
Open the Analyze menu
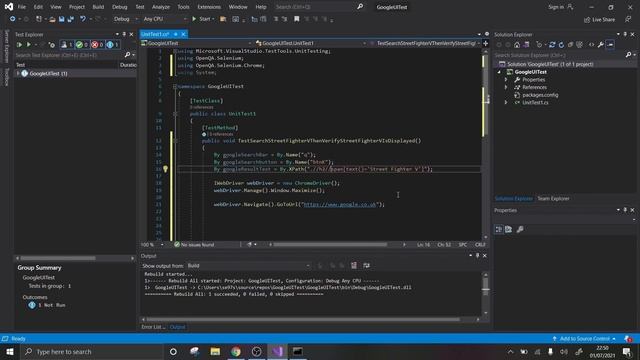[x=161, y=7]
